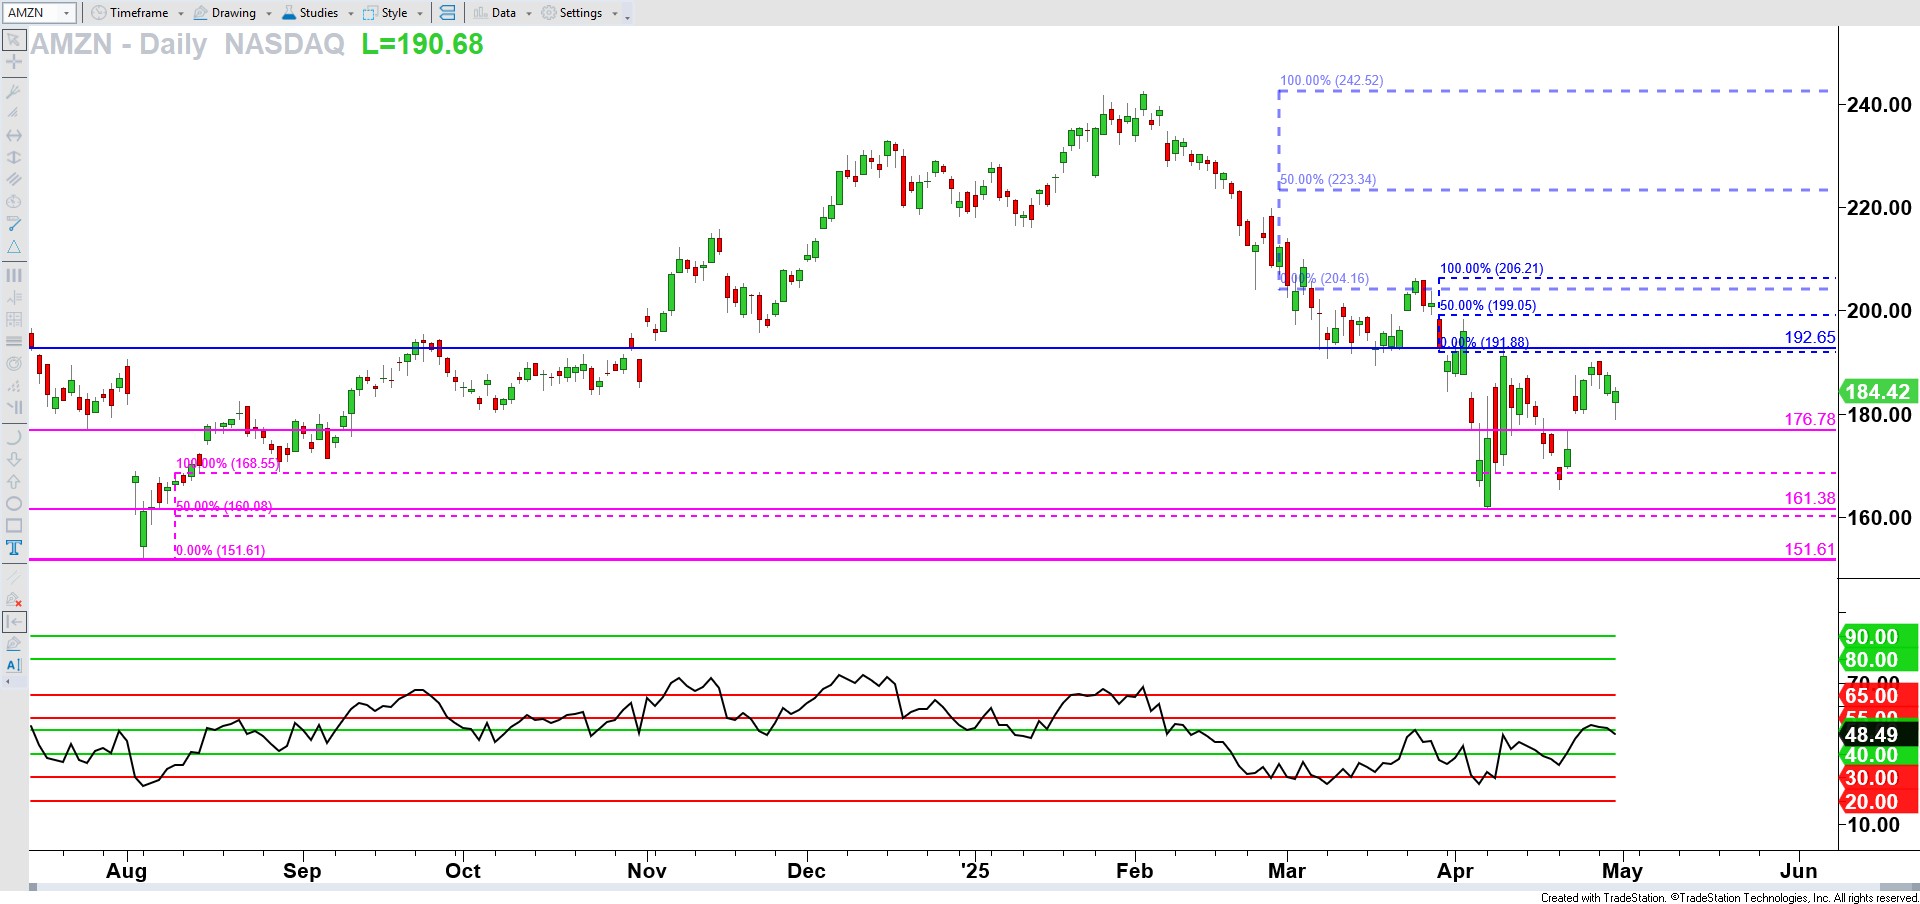Select the ellipse drawing tool
Screen dimensions: 1920x904
14,504
